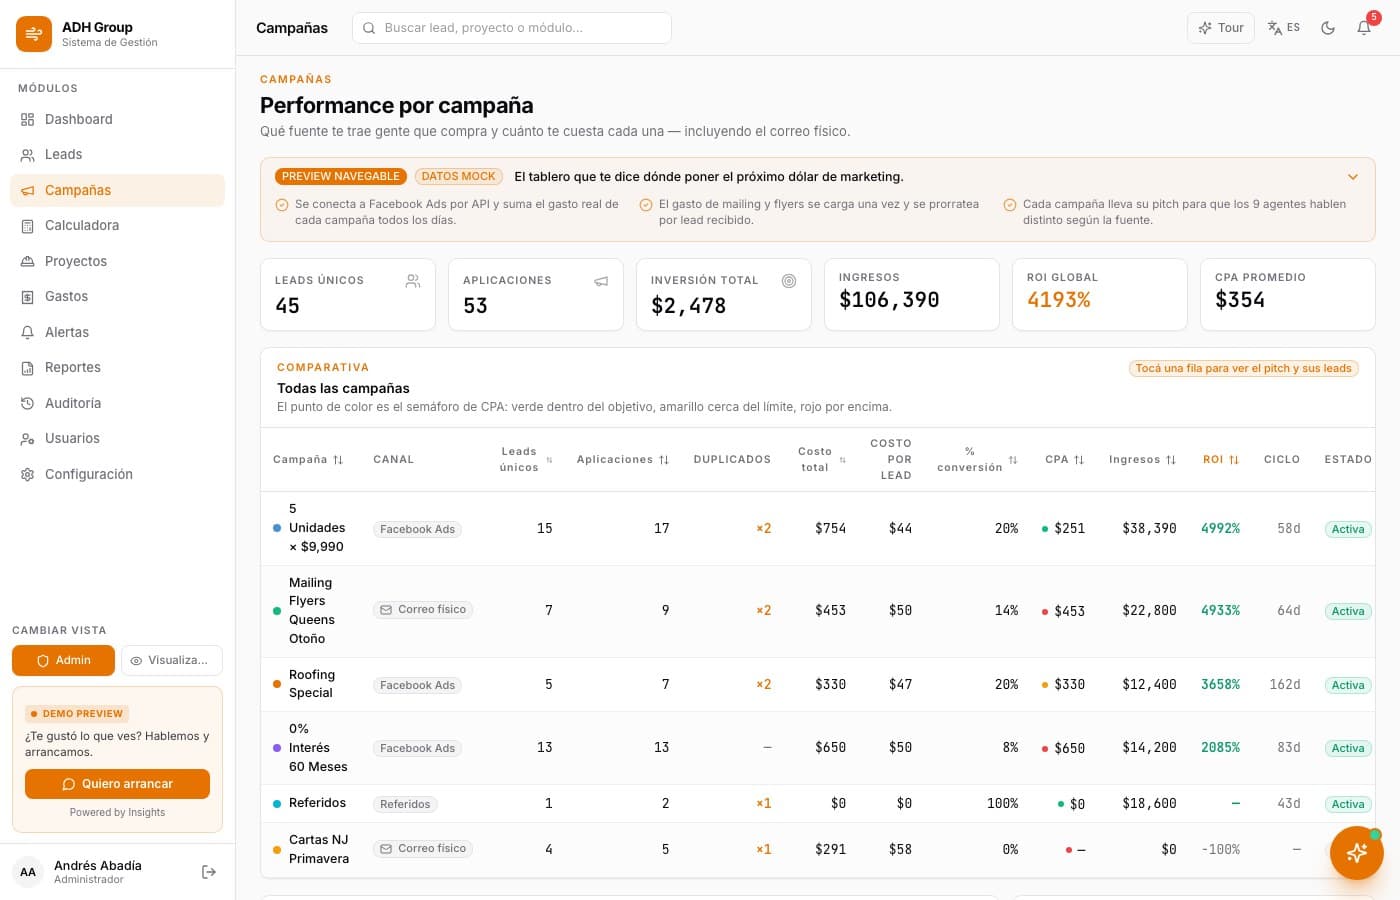This screenshot has height=900, width=1400.
Task: Click the Usuarios people icon
Action: click(28, 438)
